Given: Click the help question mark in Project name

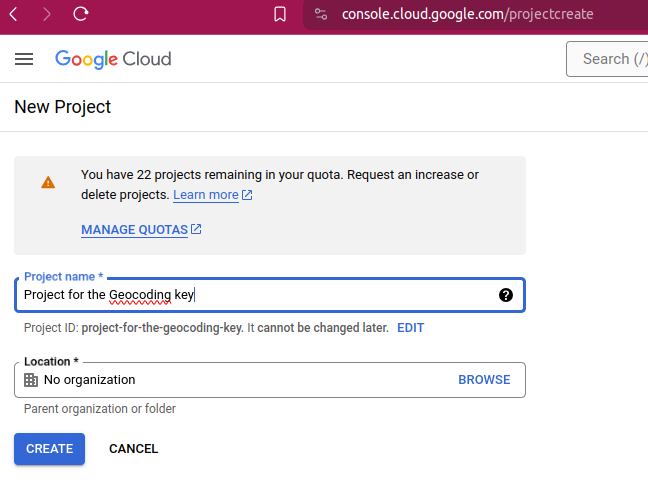Looking at the screenshot, I should pos(506,295).
